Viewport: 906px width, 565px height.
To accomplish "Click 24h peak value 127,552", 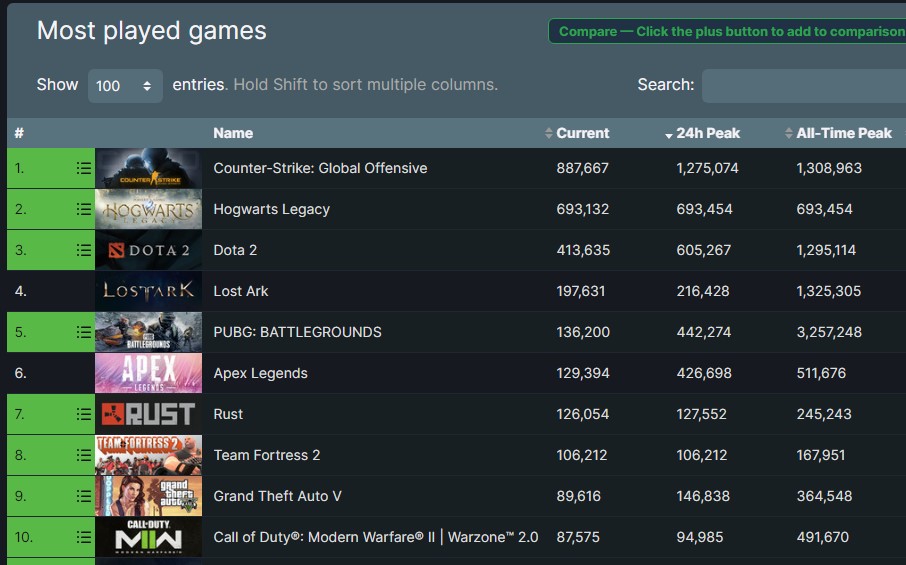I will 701,414.
